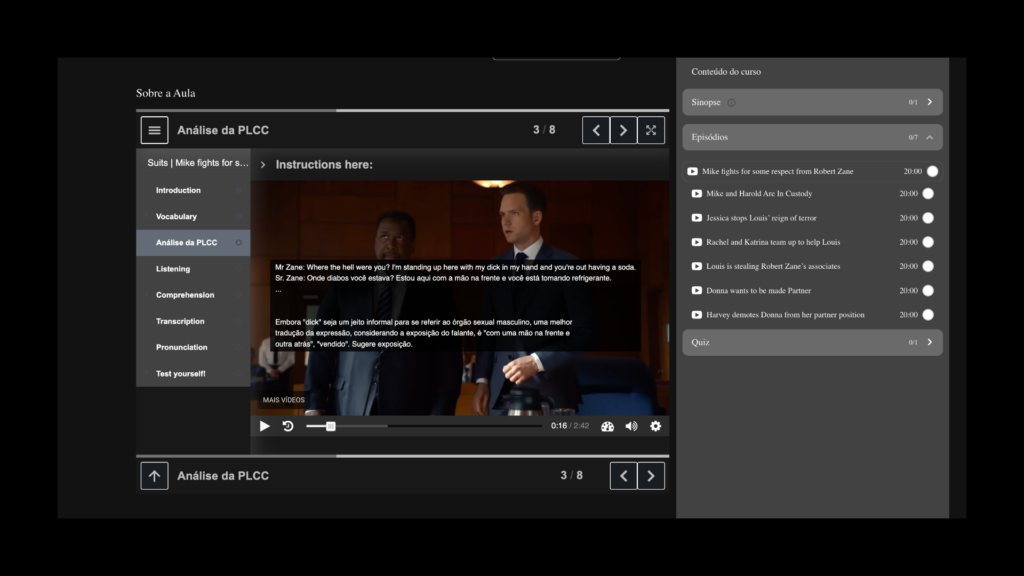1024x576 pixels.
Task: Open video settings gear
Action: [655, 426]
